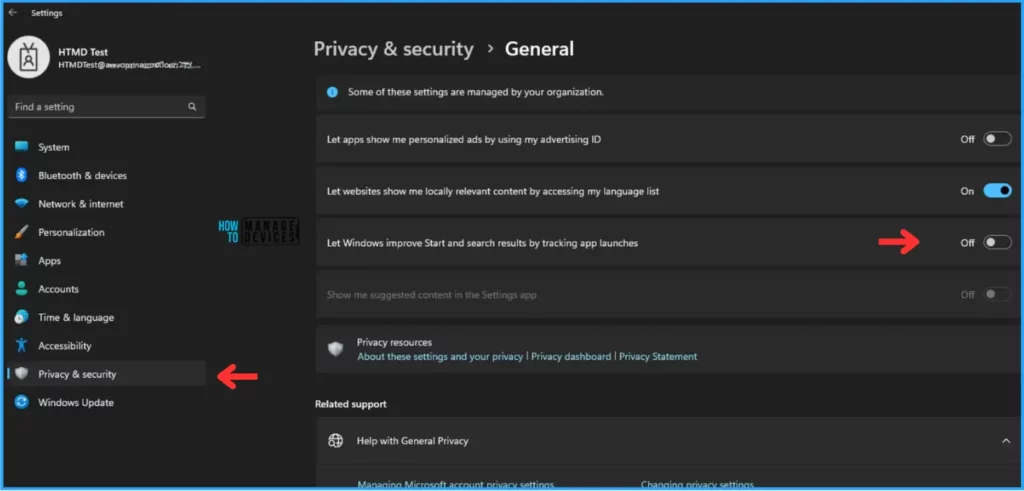Collapse the Help with General Privacy section

tap(1006, 441)
